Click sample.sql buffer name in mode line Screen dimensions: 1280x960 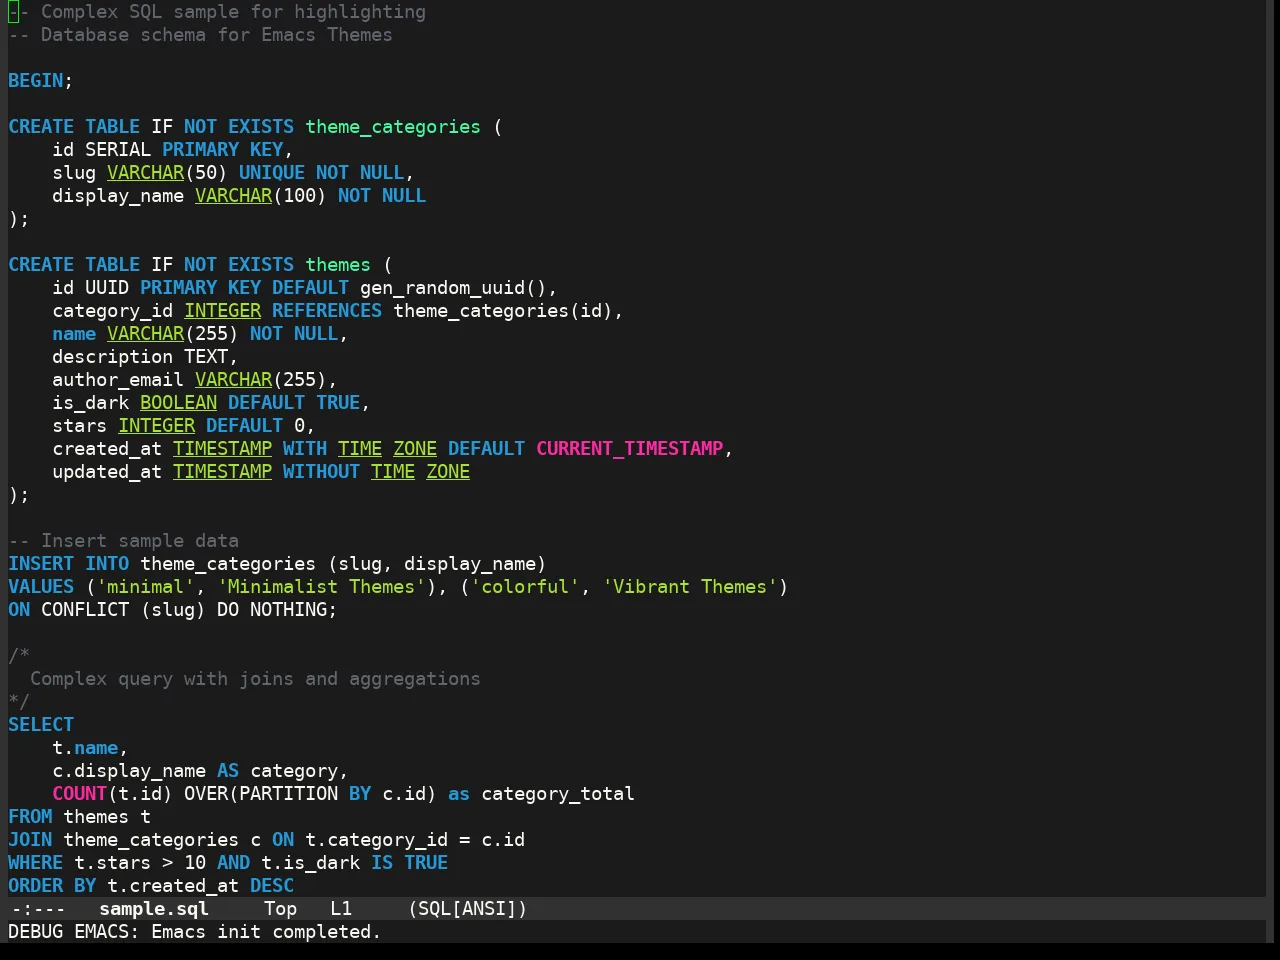(x=154, y=909)
